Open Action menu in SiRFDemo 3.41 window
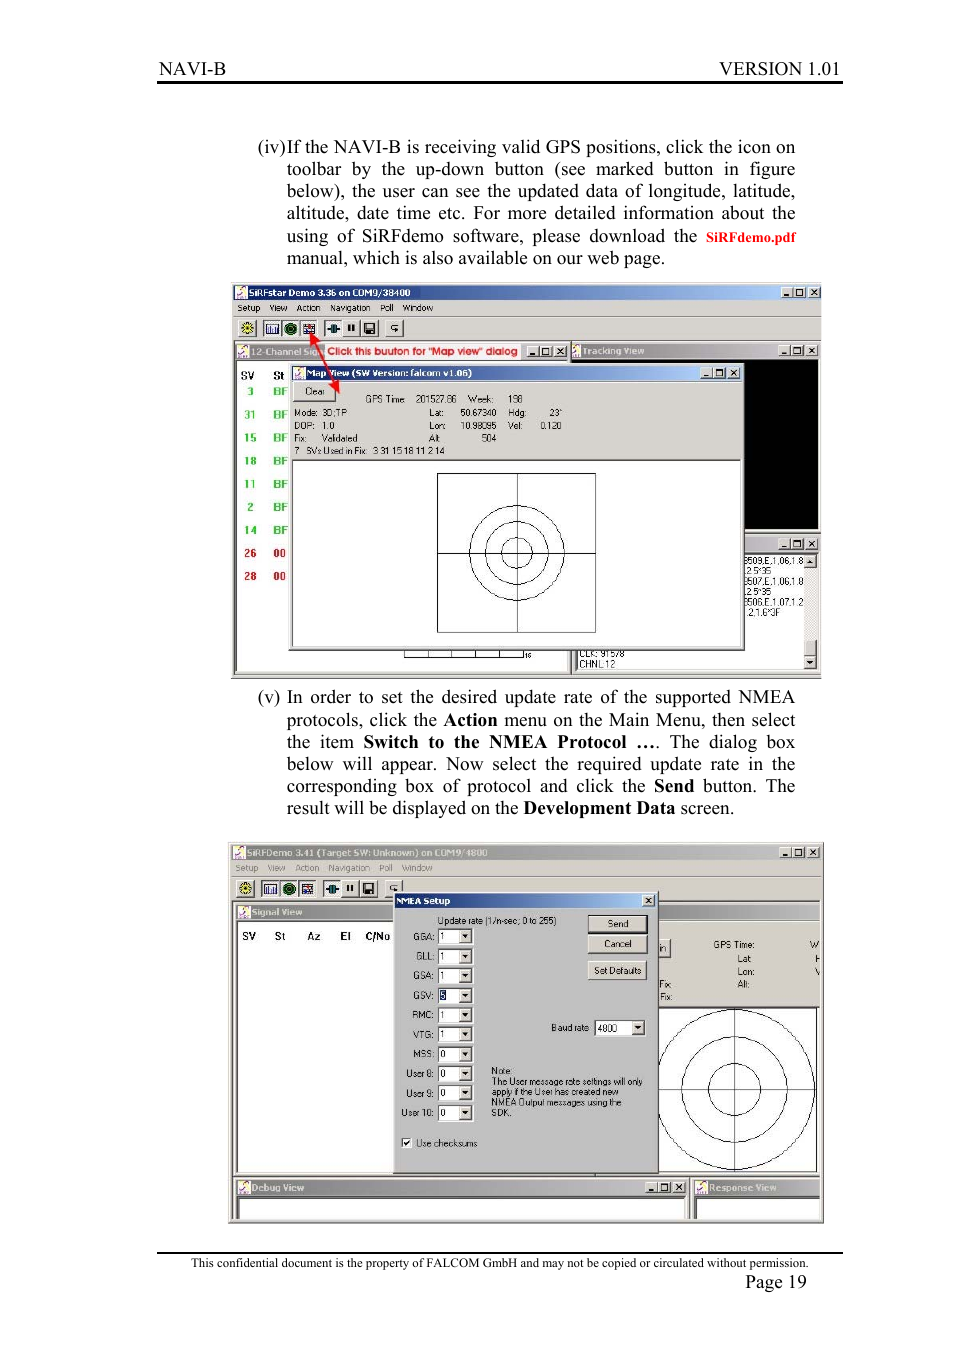This screenshot has height=1351, width=954. point(307,868)
